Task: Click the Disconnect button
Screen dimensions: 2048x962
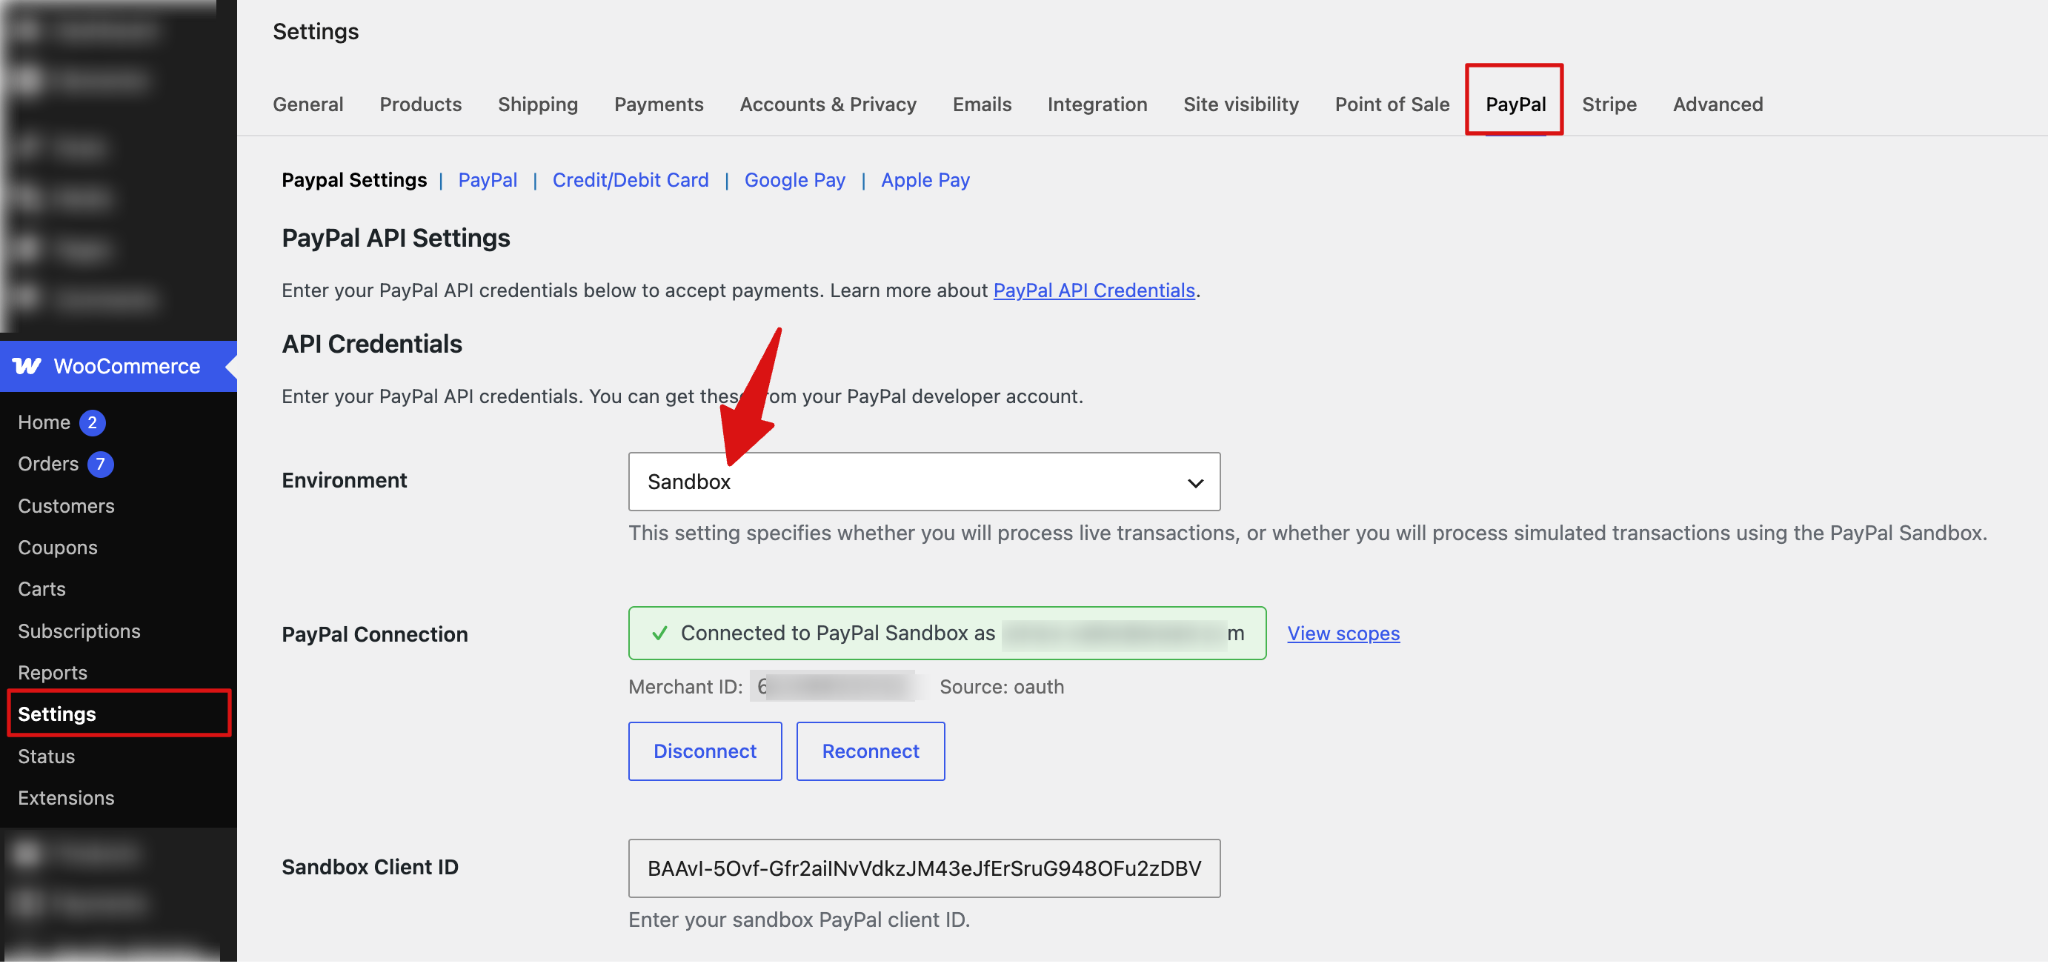Action: coord(705,751)
